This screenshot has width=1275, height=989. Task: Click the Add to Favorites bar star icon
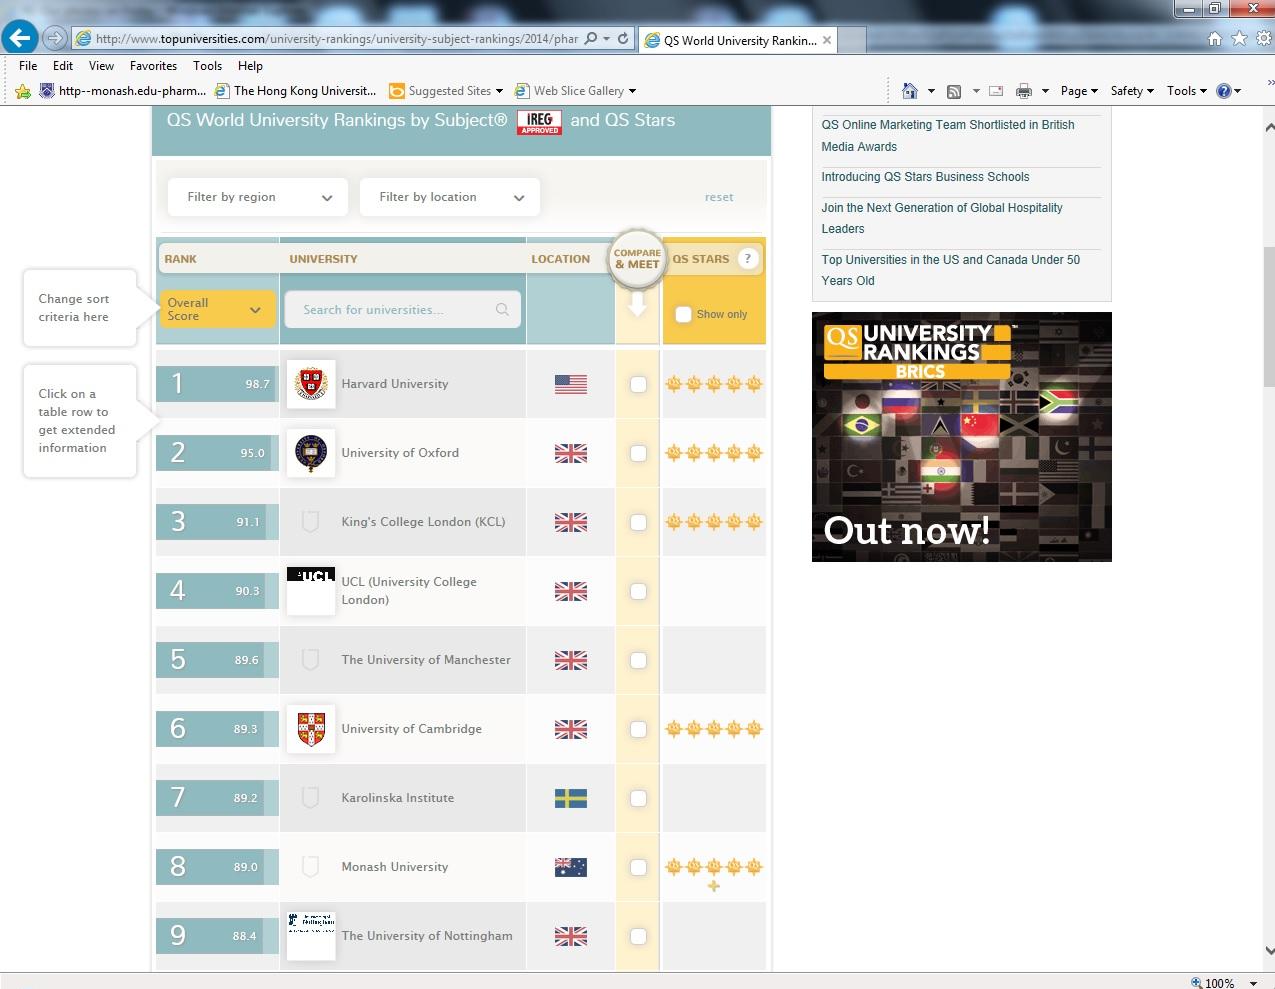click(23, 91)
